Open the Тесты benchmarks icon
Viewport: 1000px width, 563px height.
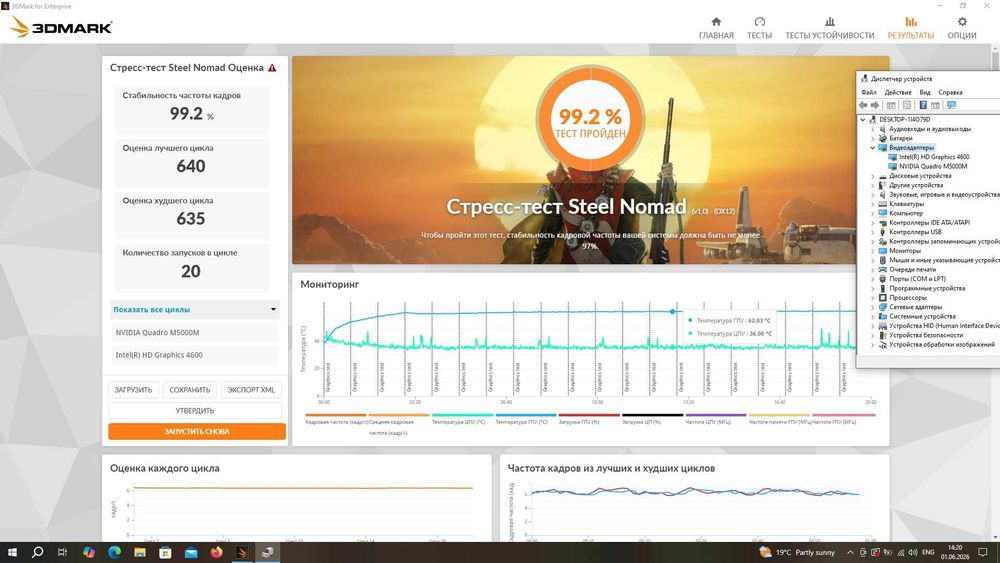[760, 22]
